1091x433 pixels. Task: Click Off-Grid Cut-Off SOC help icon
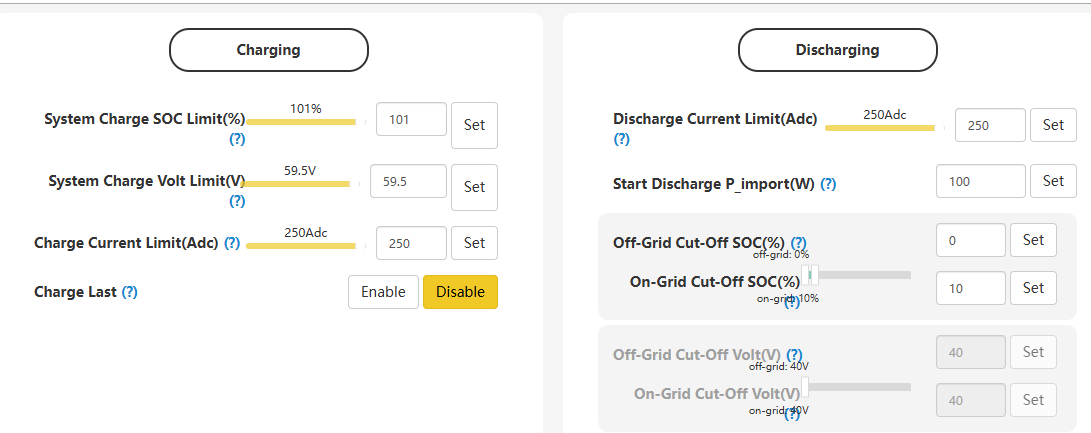799,243
